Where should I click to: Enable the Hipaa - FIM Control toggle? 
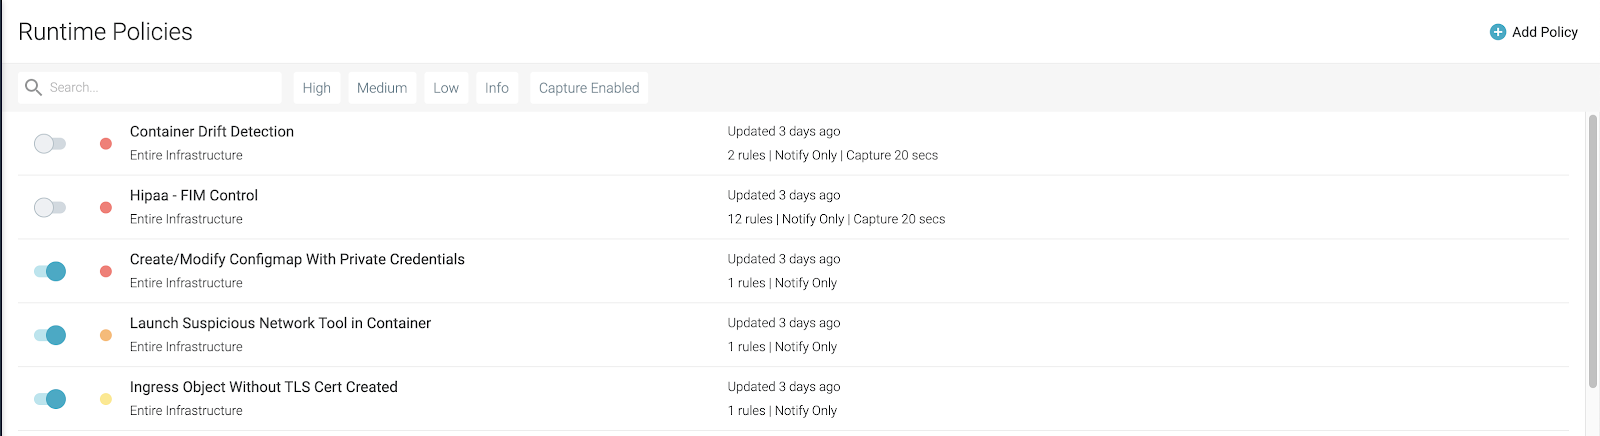click(49, 208)
